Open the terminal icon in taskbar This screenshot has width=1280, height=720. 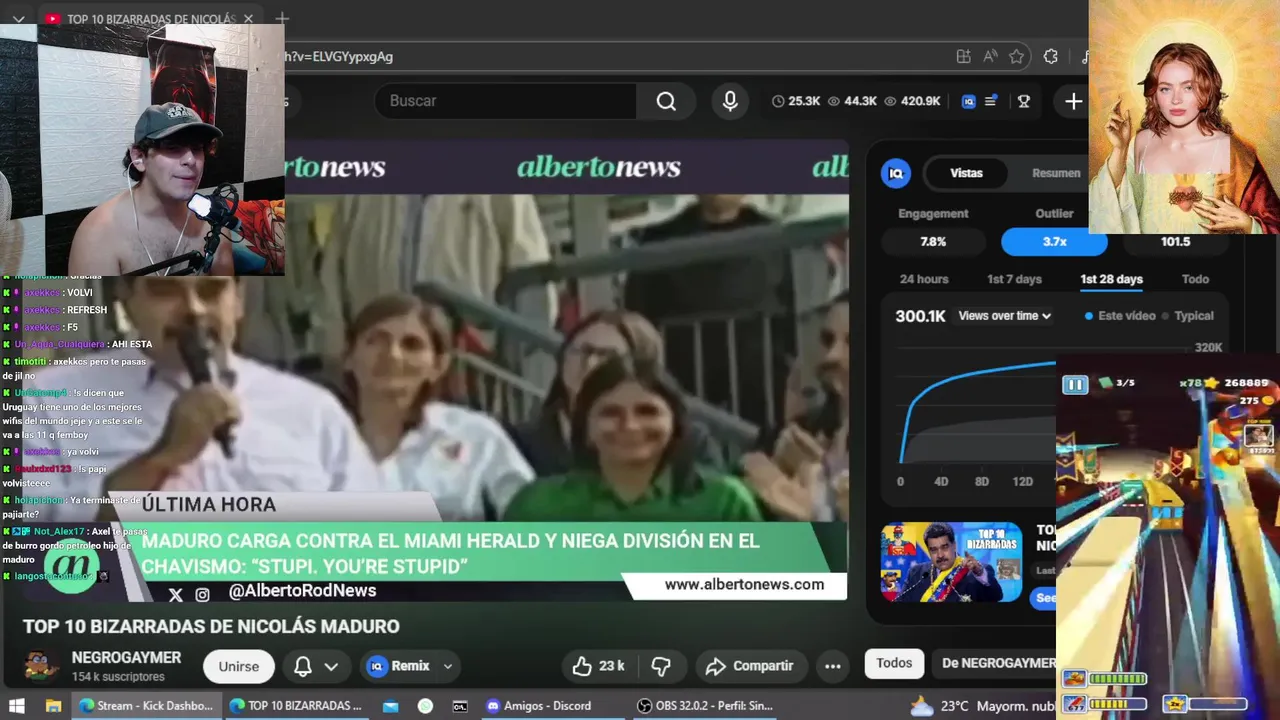click(x=460, y=706)
